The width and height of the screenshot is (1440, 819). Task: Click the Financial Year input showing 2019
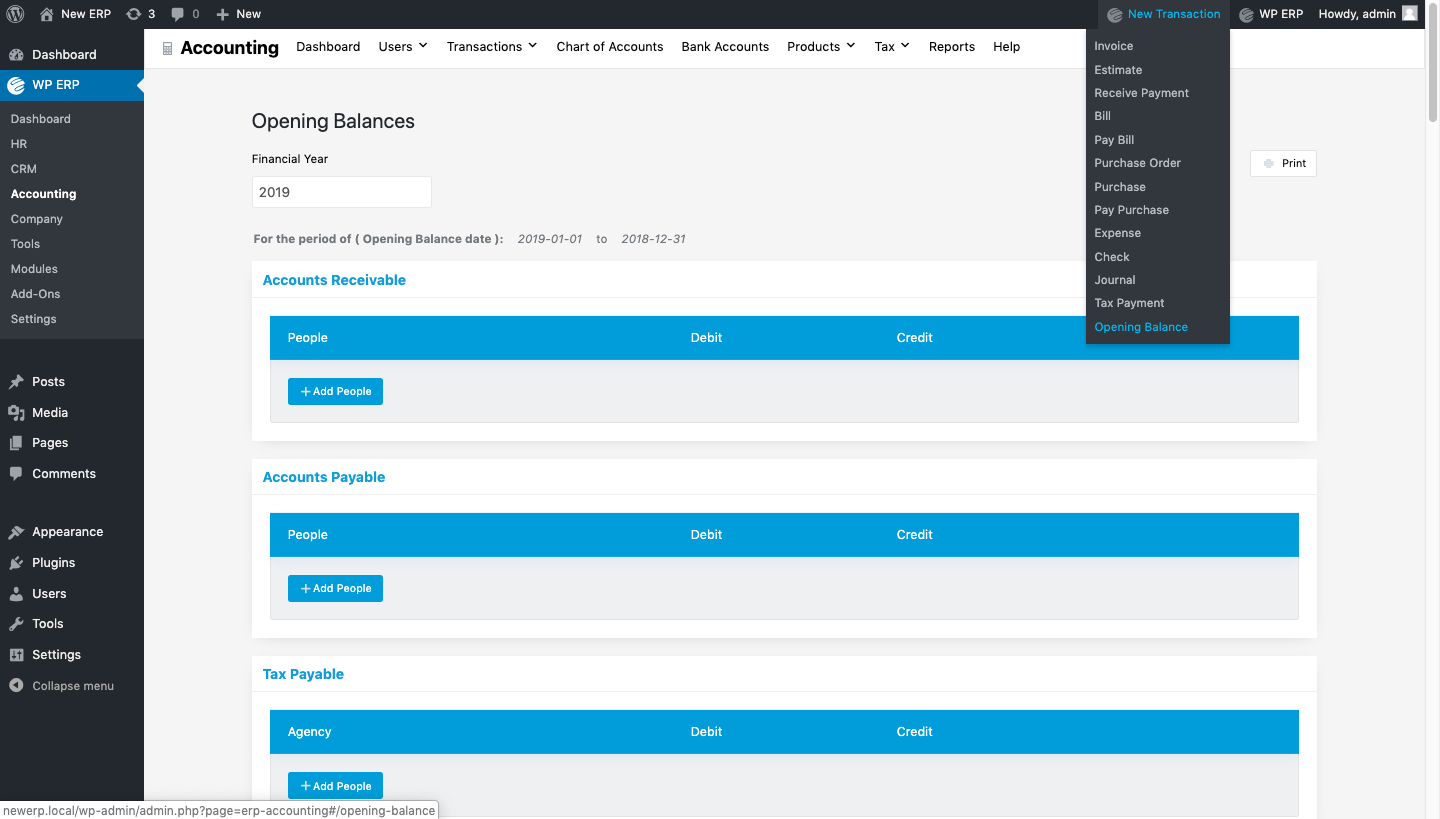[341, 192]
